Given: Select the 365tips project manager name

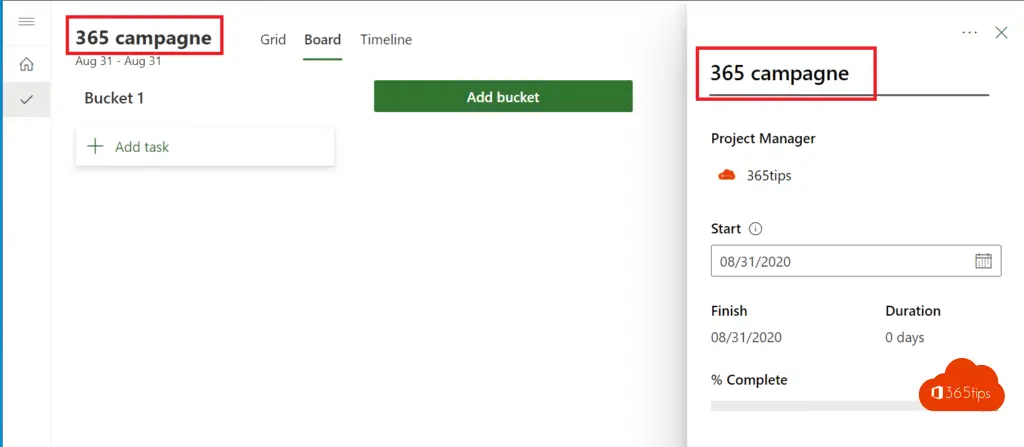Looking at the screenshot, I should click(x=769, y=176).
